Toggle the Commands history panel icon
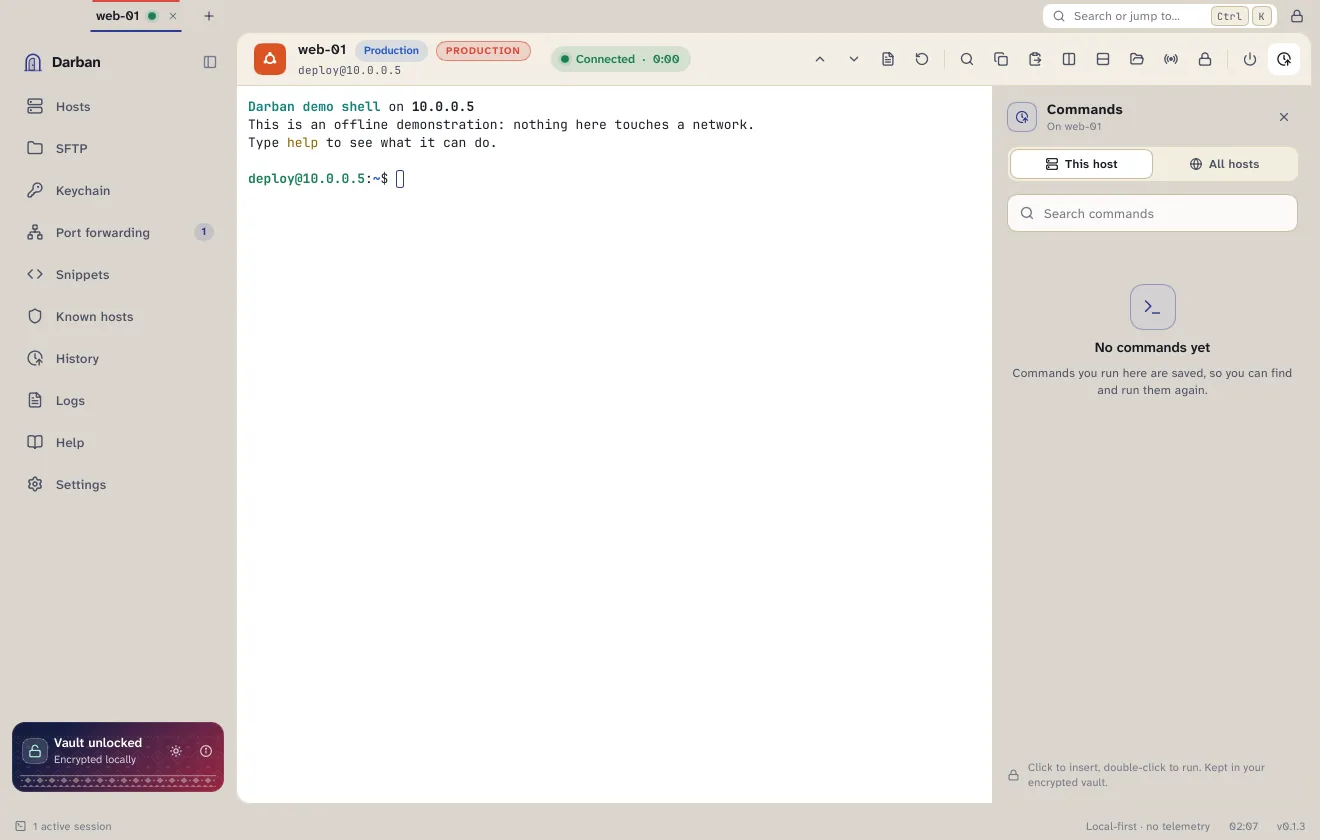Screen dimensions: 1320x840 [x=1284, y=59]
